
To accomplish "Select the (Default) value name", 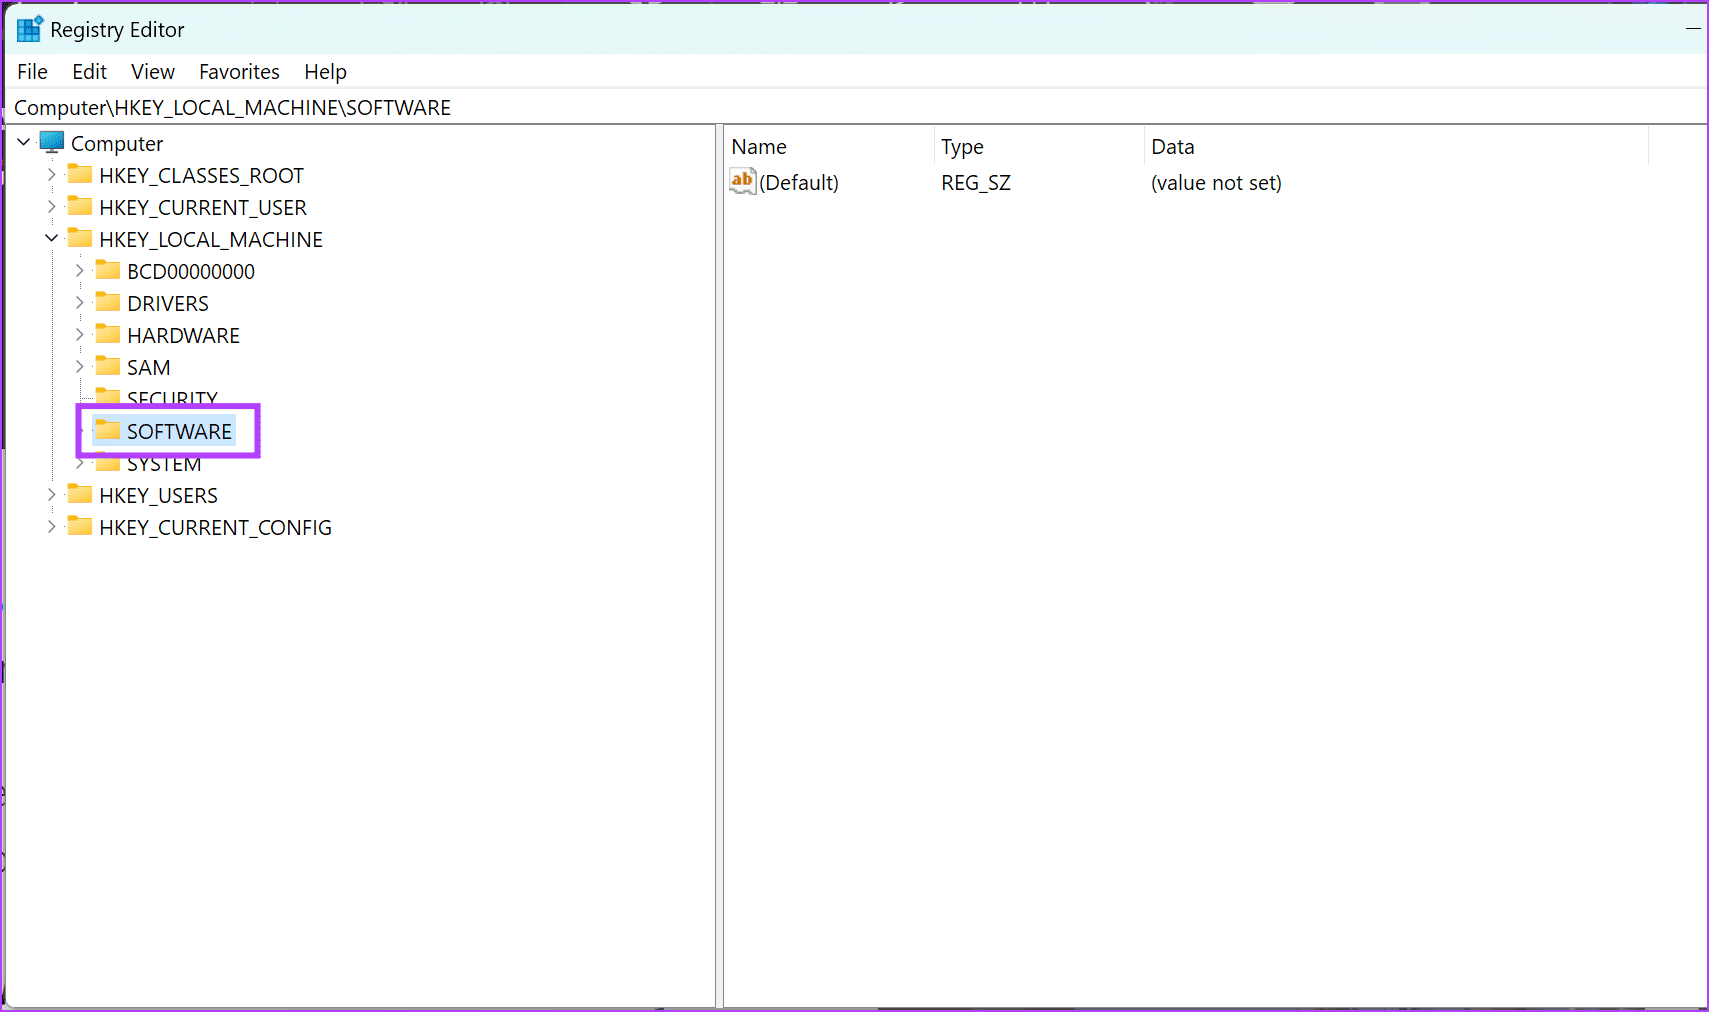I will coord(799,183).
